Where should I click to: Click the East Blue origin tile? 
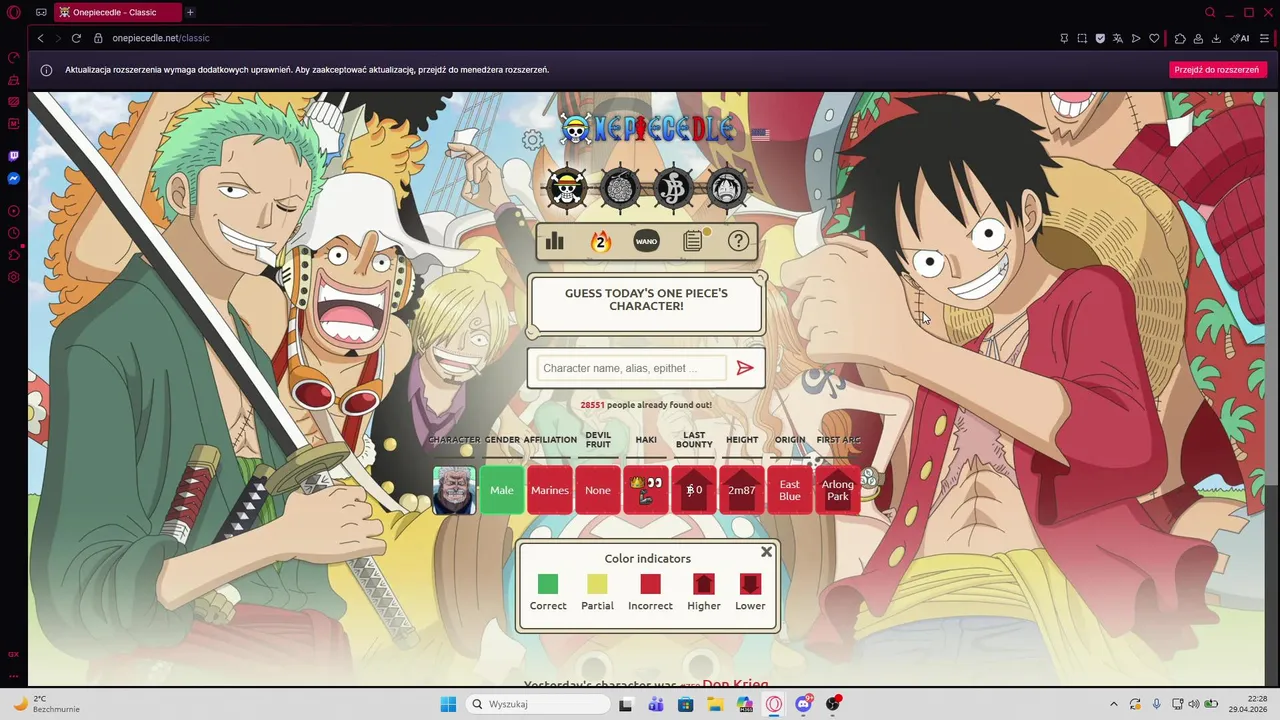point(790,490)
